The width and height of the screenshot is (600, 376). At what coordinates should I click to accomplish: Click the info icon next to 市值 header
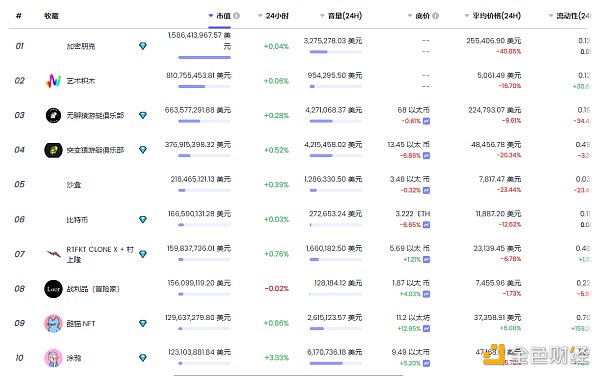[x=236, y=16]
